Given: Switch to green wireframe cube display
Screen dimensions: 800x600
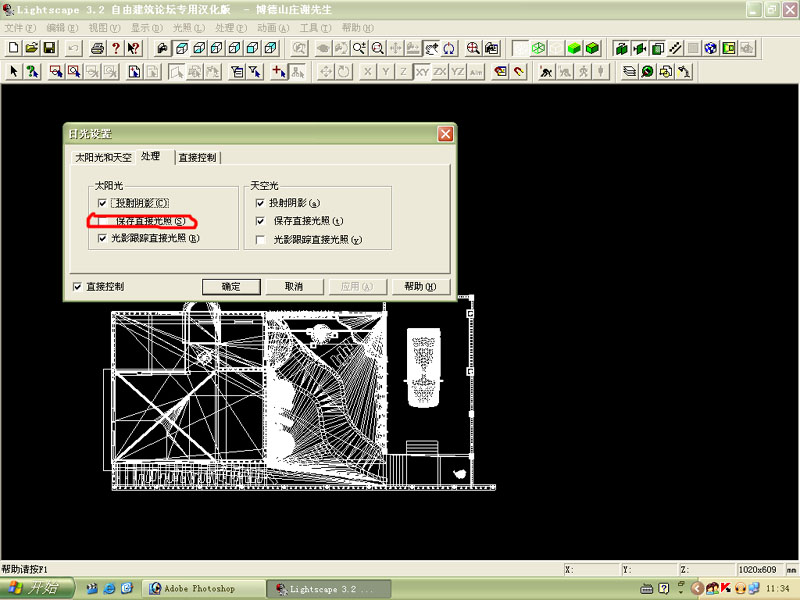Looking at the screenshot, I should 538,48.
